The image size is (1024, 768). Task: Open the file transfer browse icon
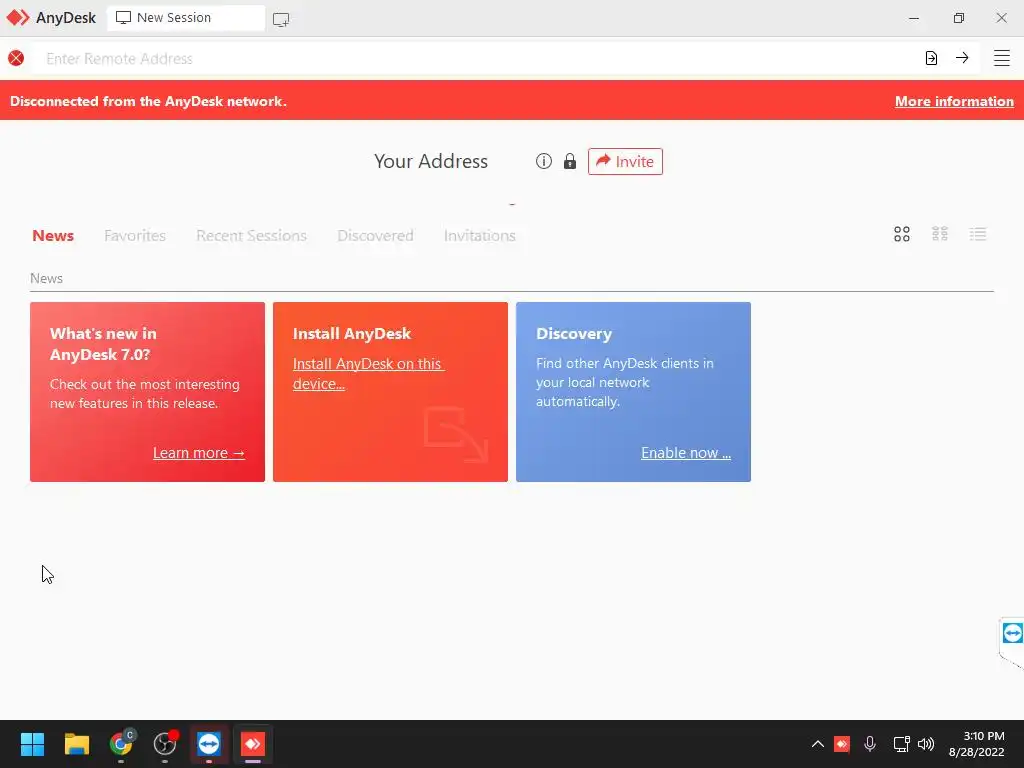[x=931, y=58]
